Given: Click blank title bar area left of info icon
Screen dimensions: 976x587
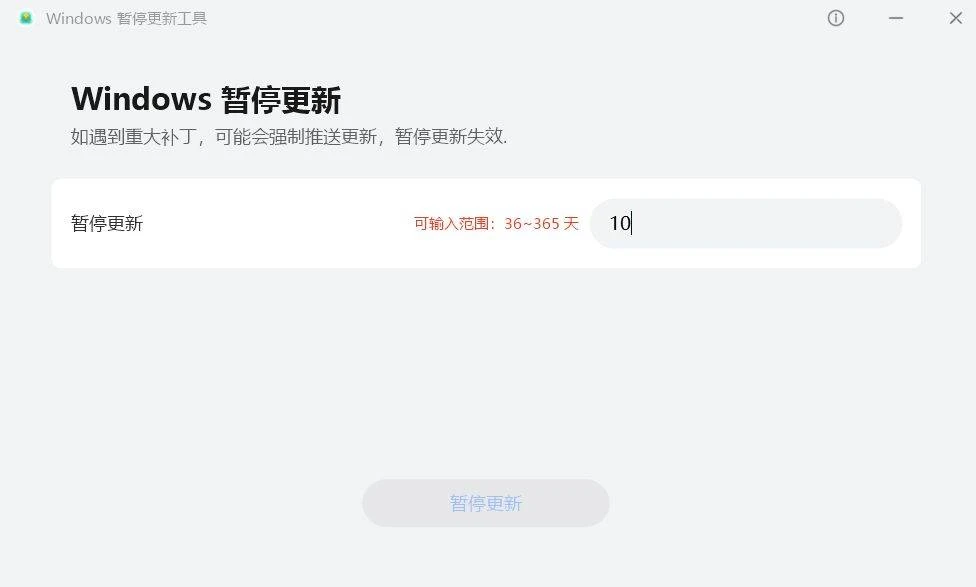Looking at the screenshot, I should (x=517, y=18).
